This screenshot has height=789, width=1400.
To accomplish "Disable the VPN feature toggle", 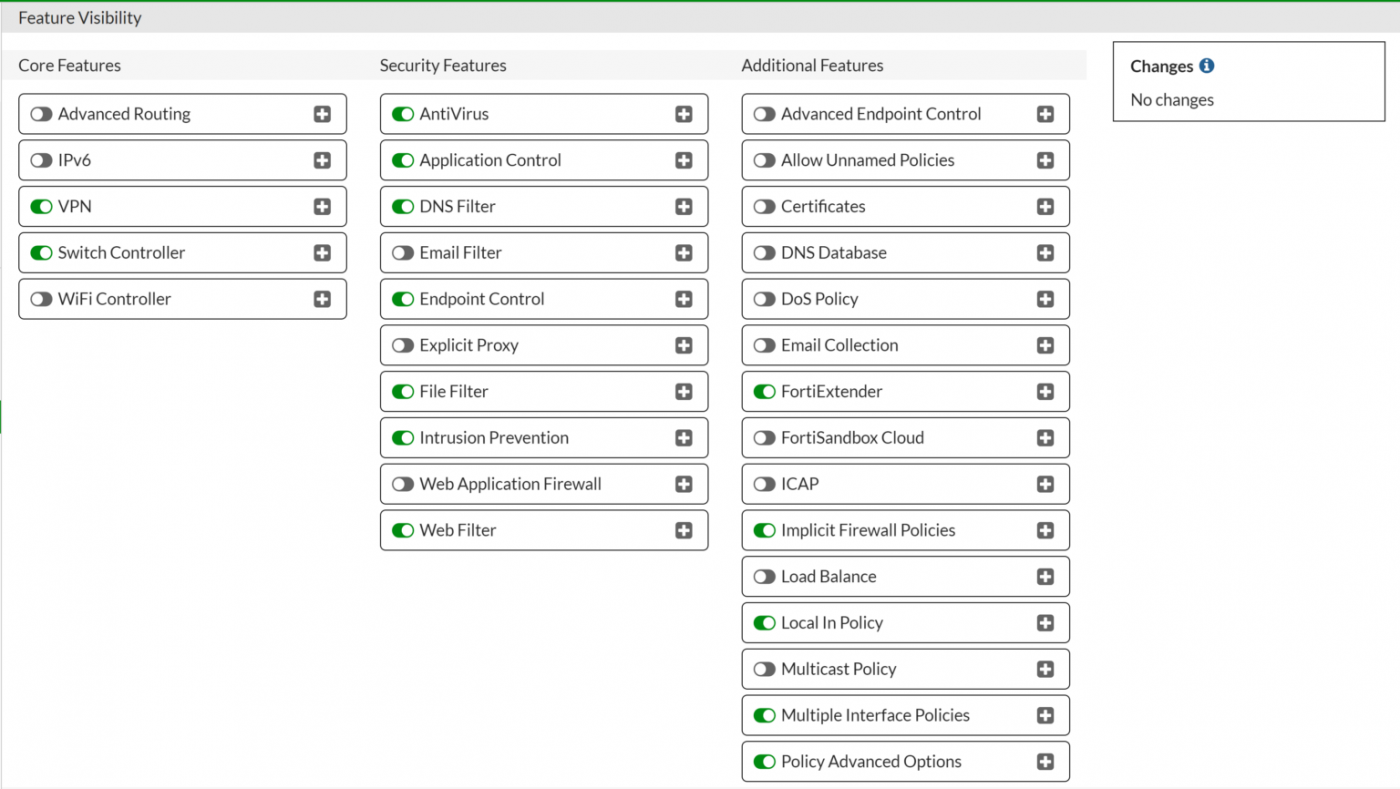I will (41, 207).
